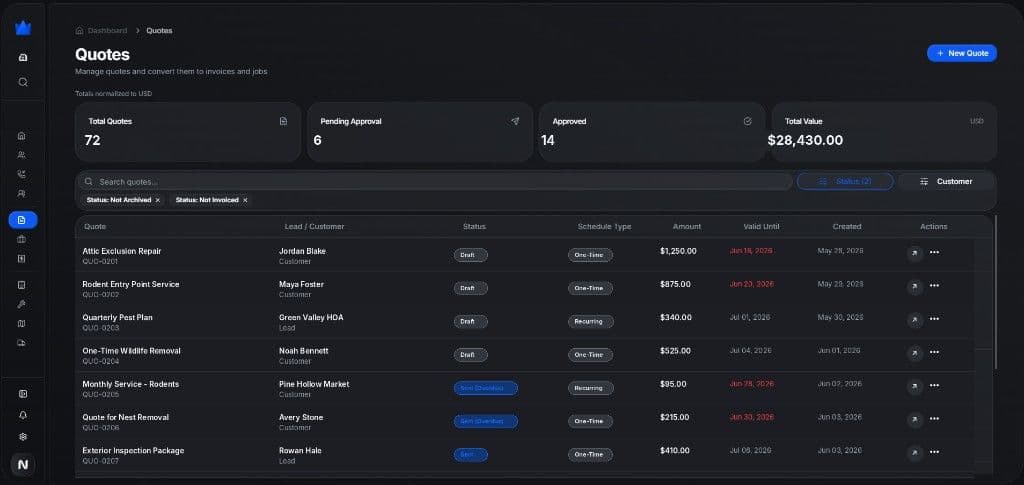Click the home icon in the breadcrumb
Viewport: 1024px width, 485px height.
click(80, 31)
